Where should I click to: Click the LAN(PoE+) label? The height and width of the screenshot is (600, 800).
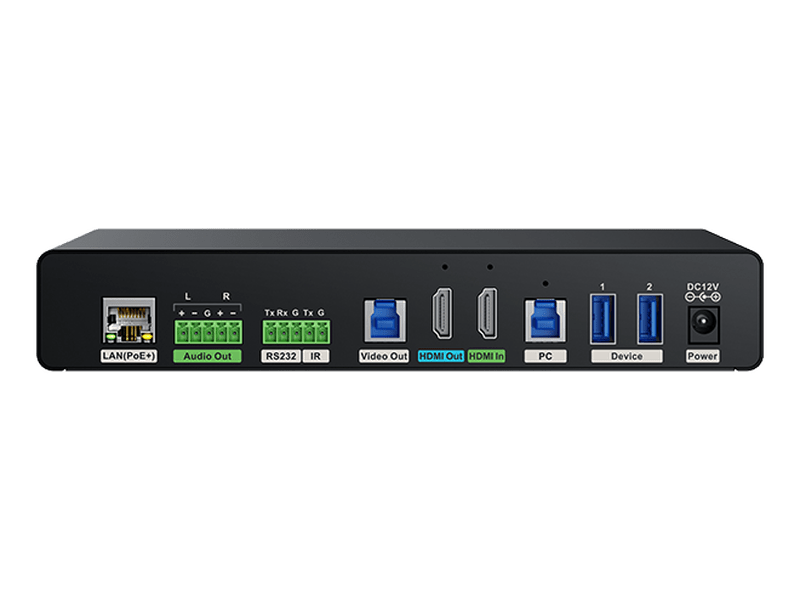129,356
